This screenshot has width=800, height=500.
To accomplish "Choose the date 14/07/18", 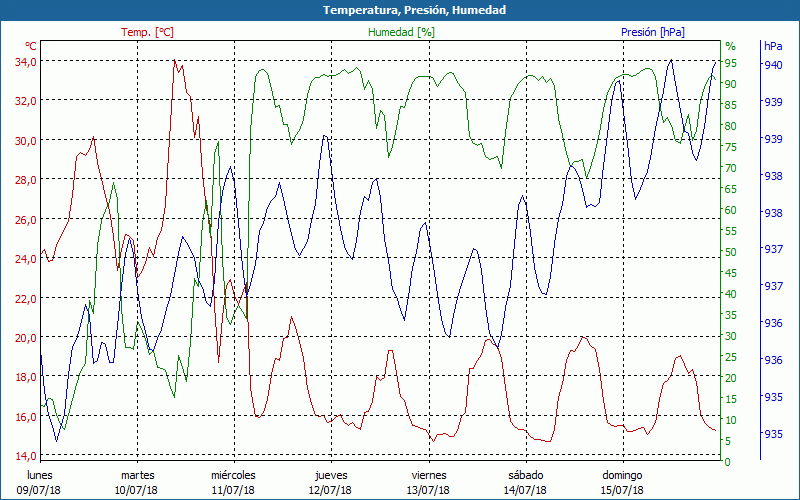I will [x=525, y=491].
